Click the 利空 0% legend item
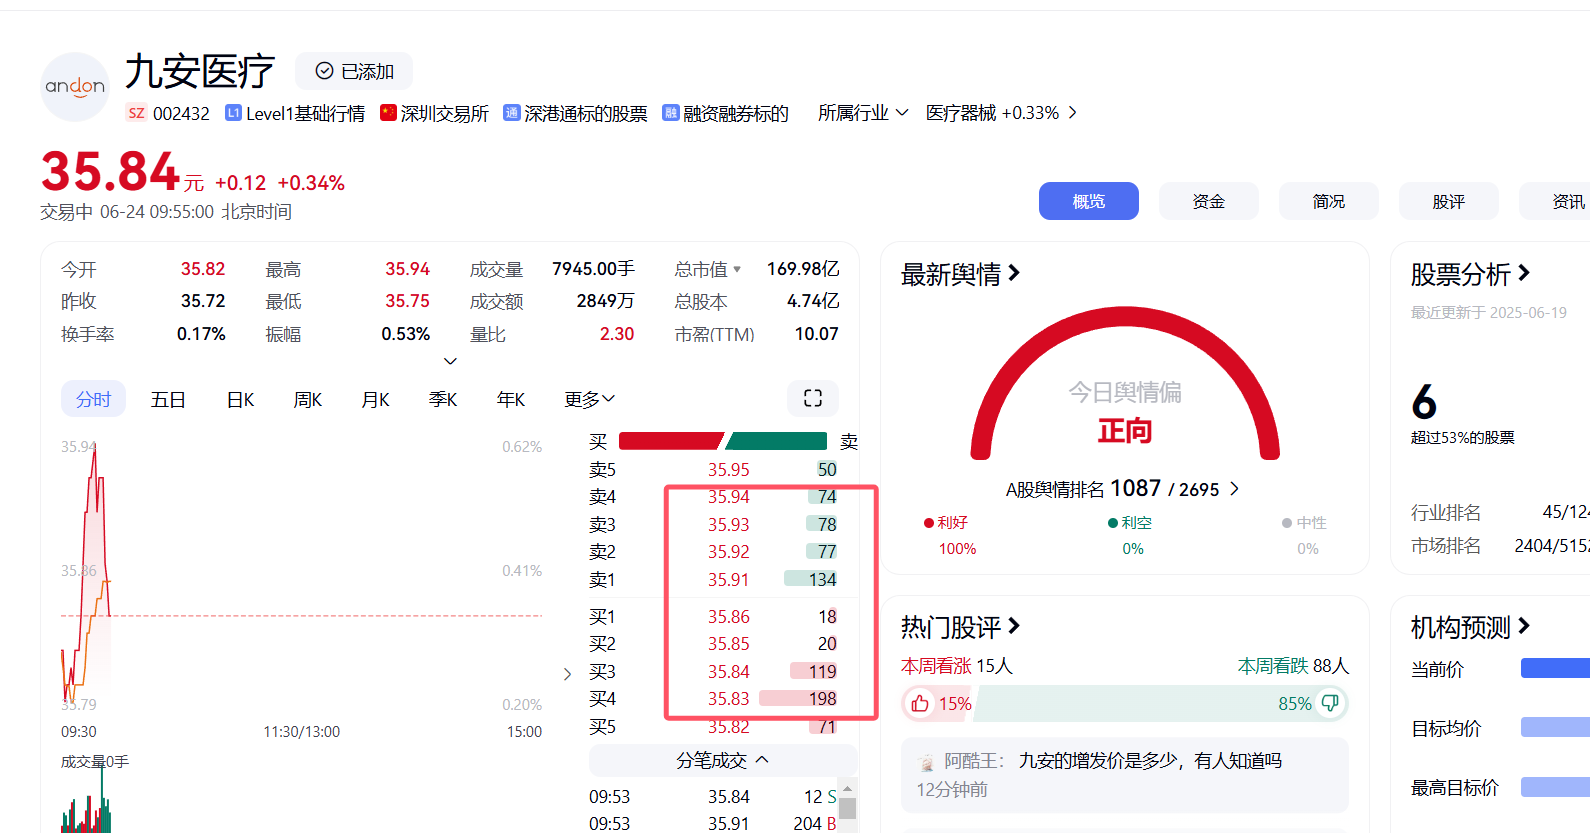This screenshot has width=1590, height=833. tap(1131, 535)
